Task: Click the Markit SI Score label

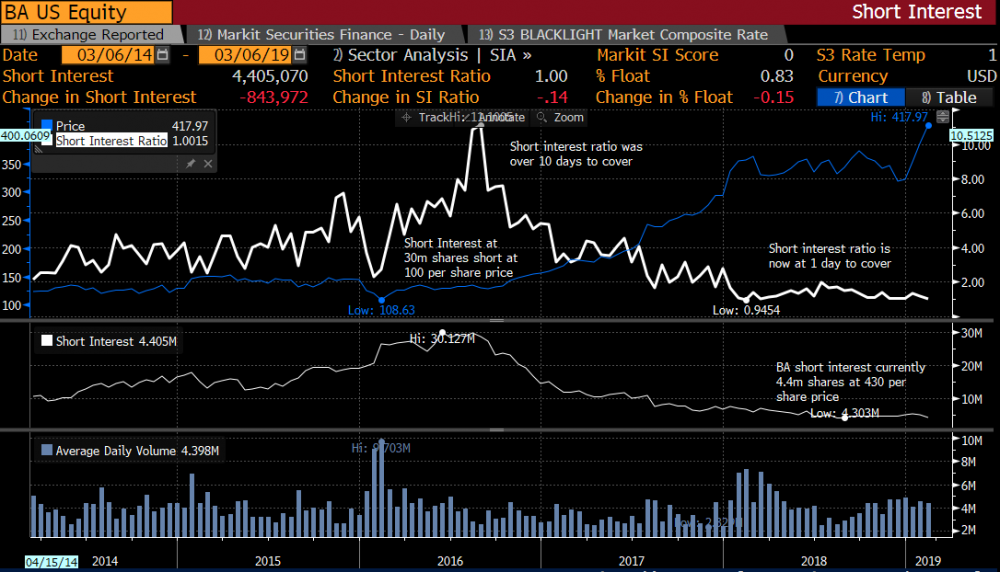Action: click(x=658, y=55)
